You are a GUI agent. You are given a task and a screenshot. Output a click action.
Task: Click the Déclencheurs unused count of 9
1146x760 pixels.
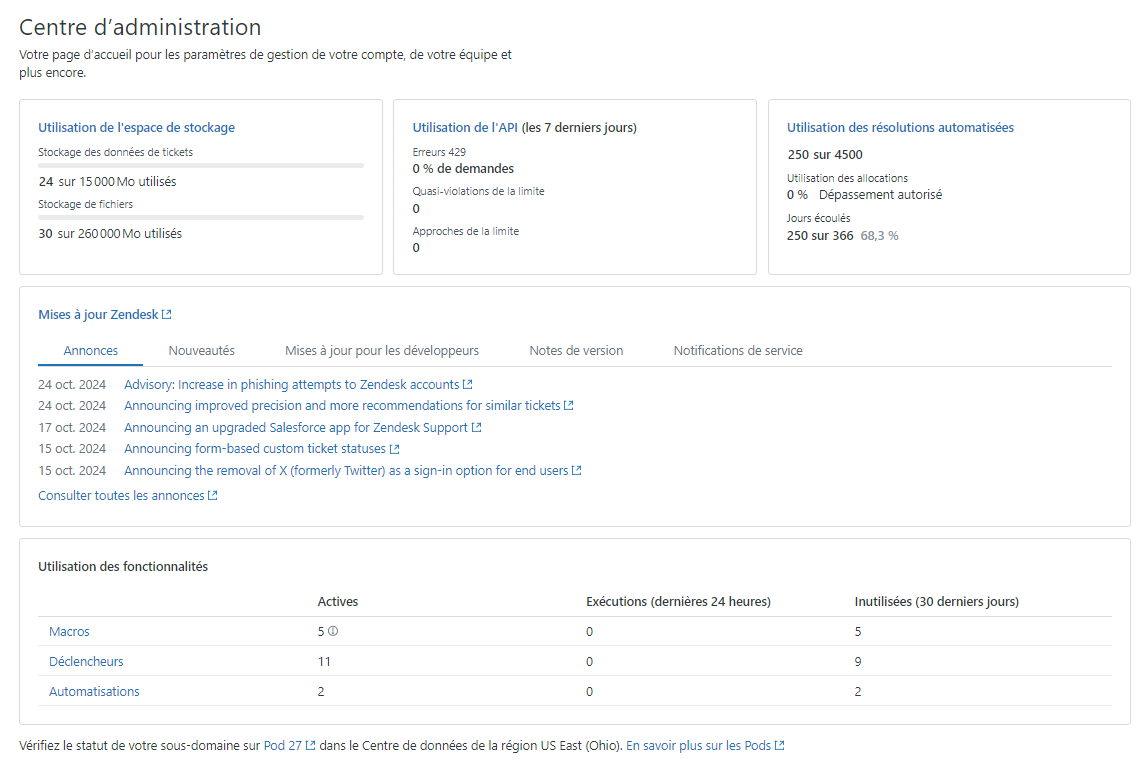(x=858, y=661)
